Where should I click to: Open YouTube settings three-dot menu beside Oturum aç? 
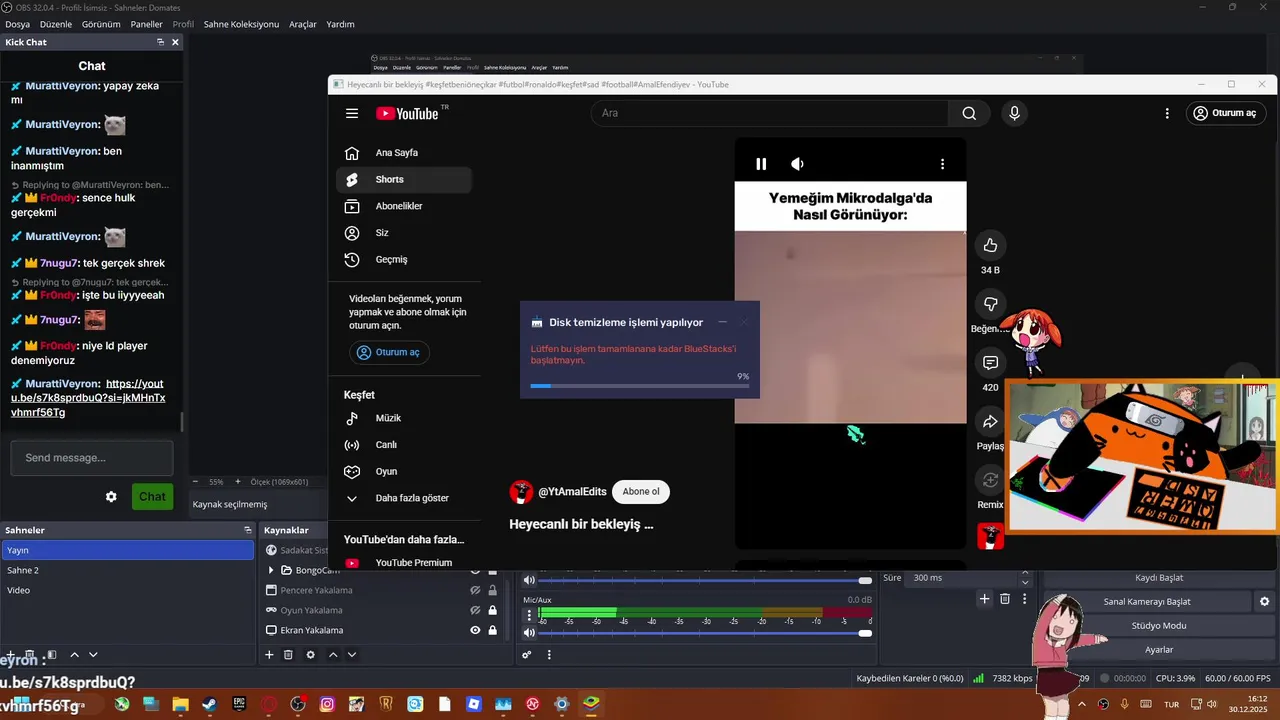1167,113
